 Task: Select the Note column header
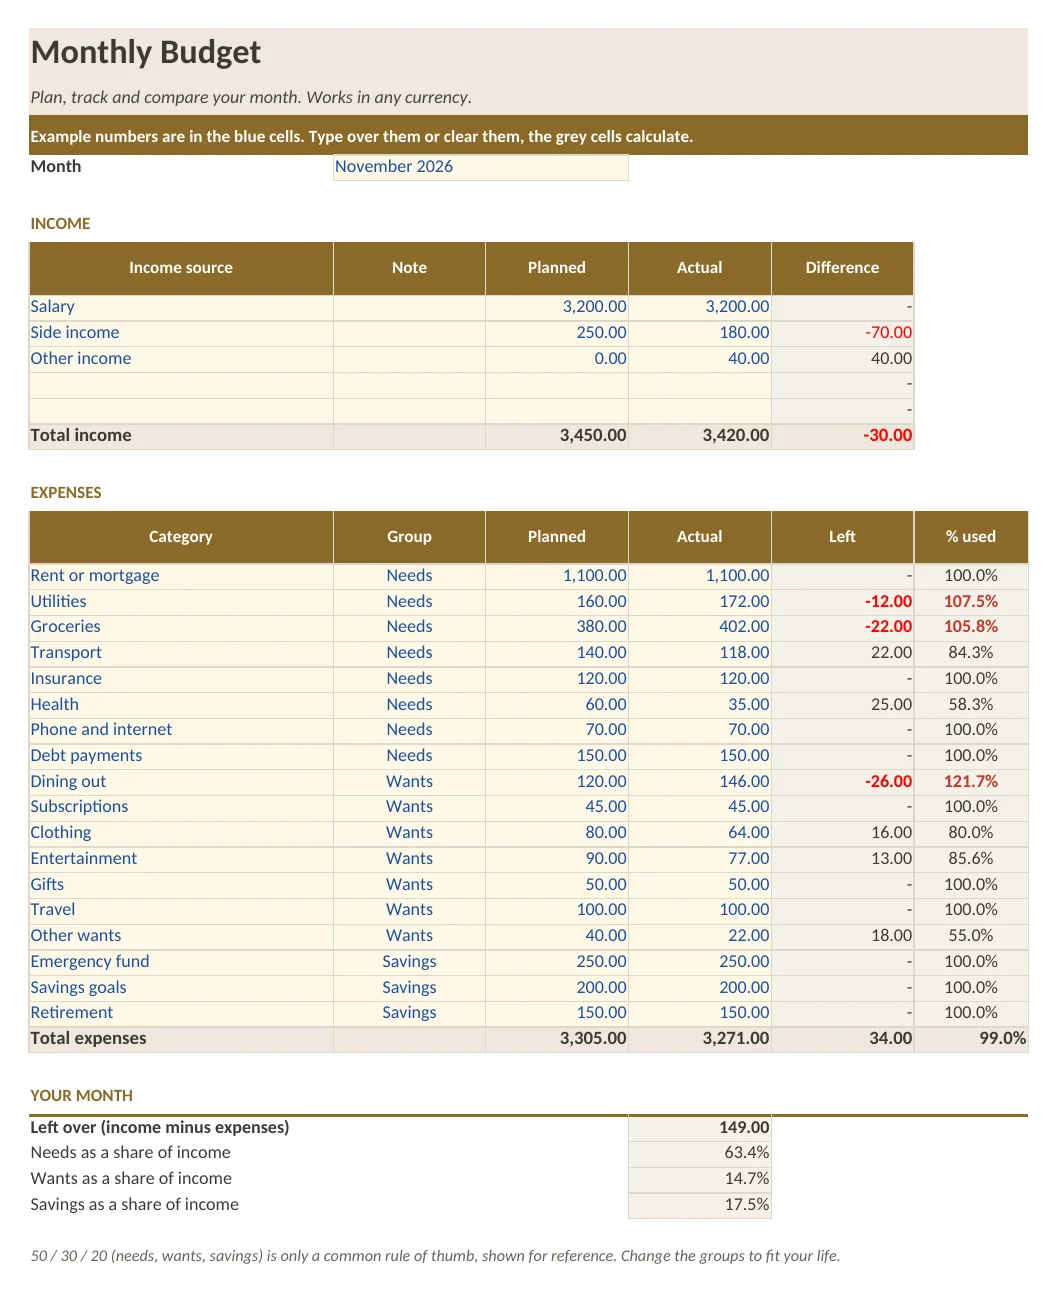click(x=409, y=268)
